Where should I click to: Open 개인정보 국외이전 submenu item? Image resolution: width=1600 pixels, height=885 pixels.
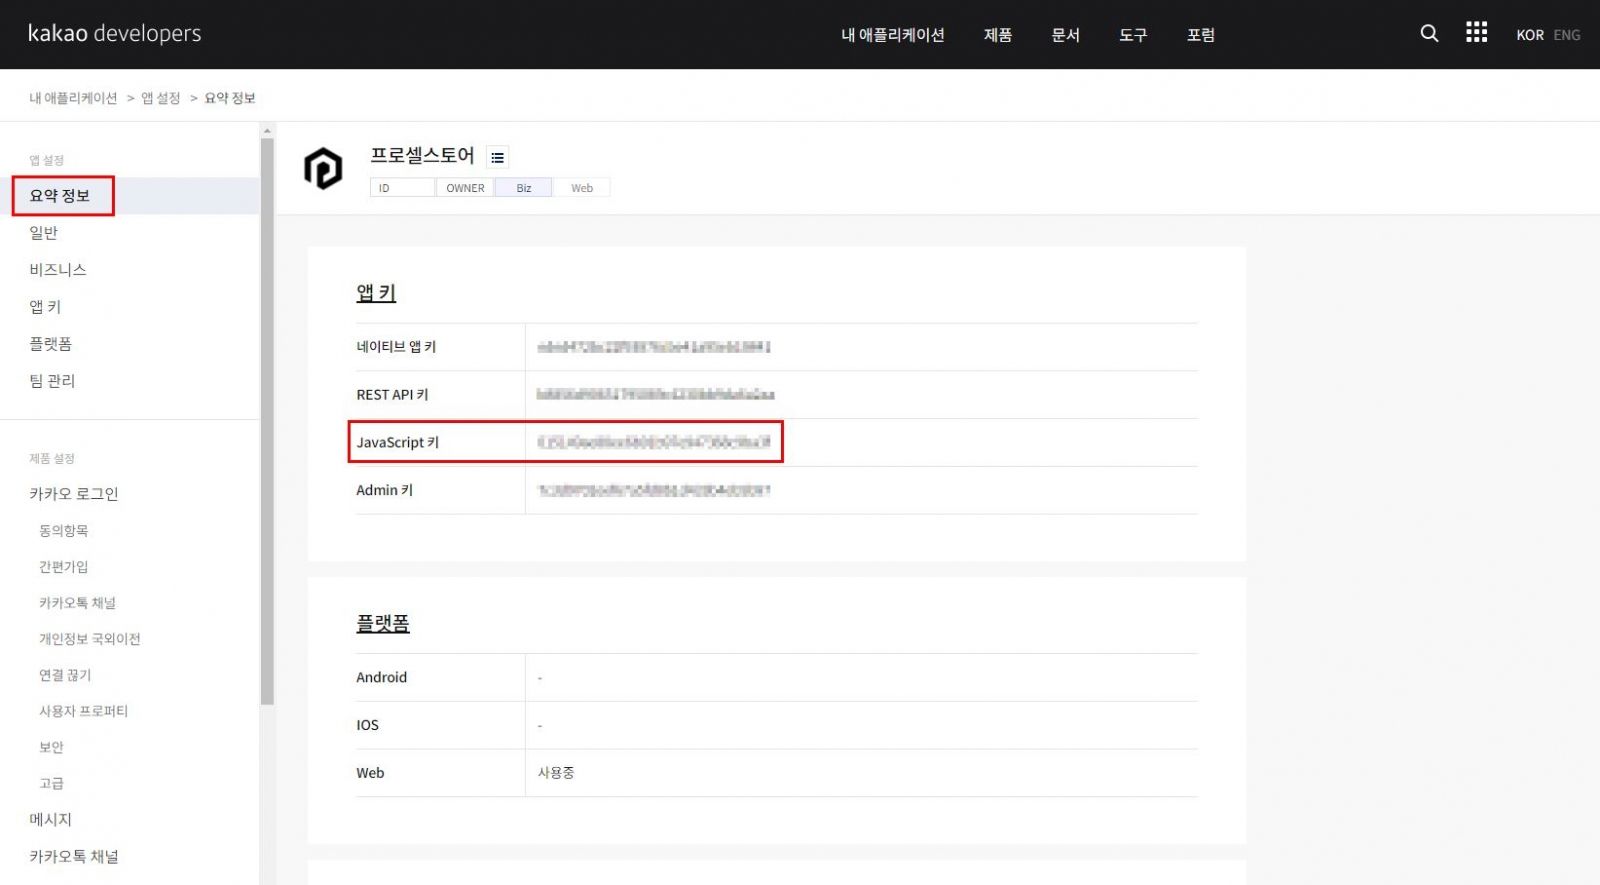click(90, 638)
